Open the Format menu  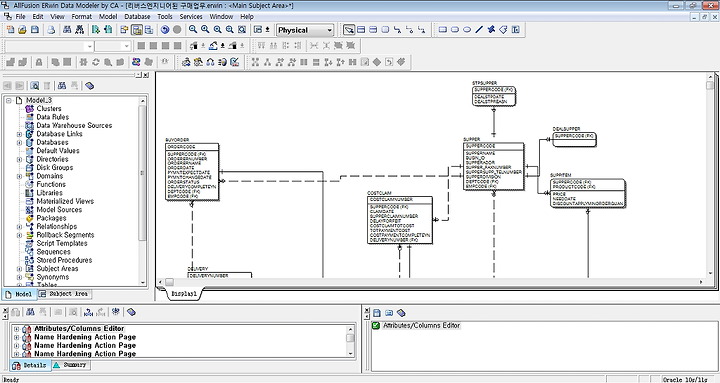pos(81,17)
